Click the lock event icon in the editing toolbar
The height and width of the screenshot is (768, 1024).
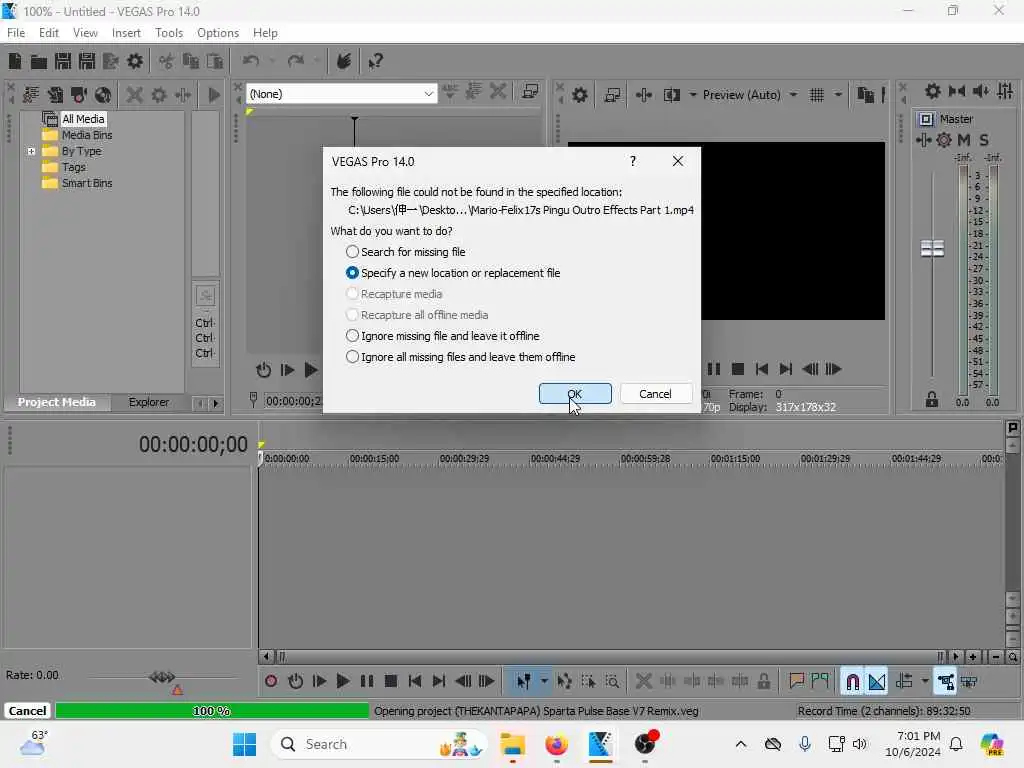pyautogui.click(x=763, y=682)
